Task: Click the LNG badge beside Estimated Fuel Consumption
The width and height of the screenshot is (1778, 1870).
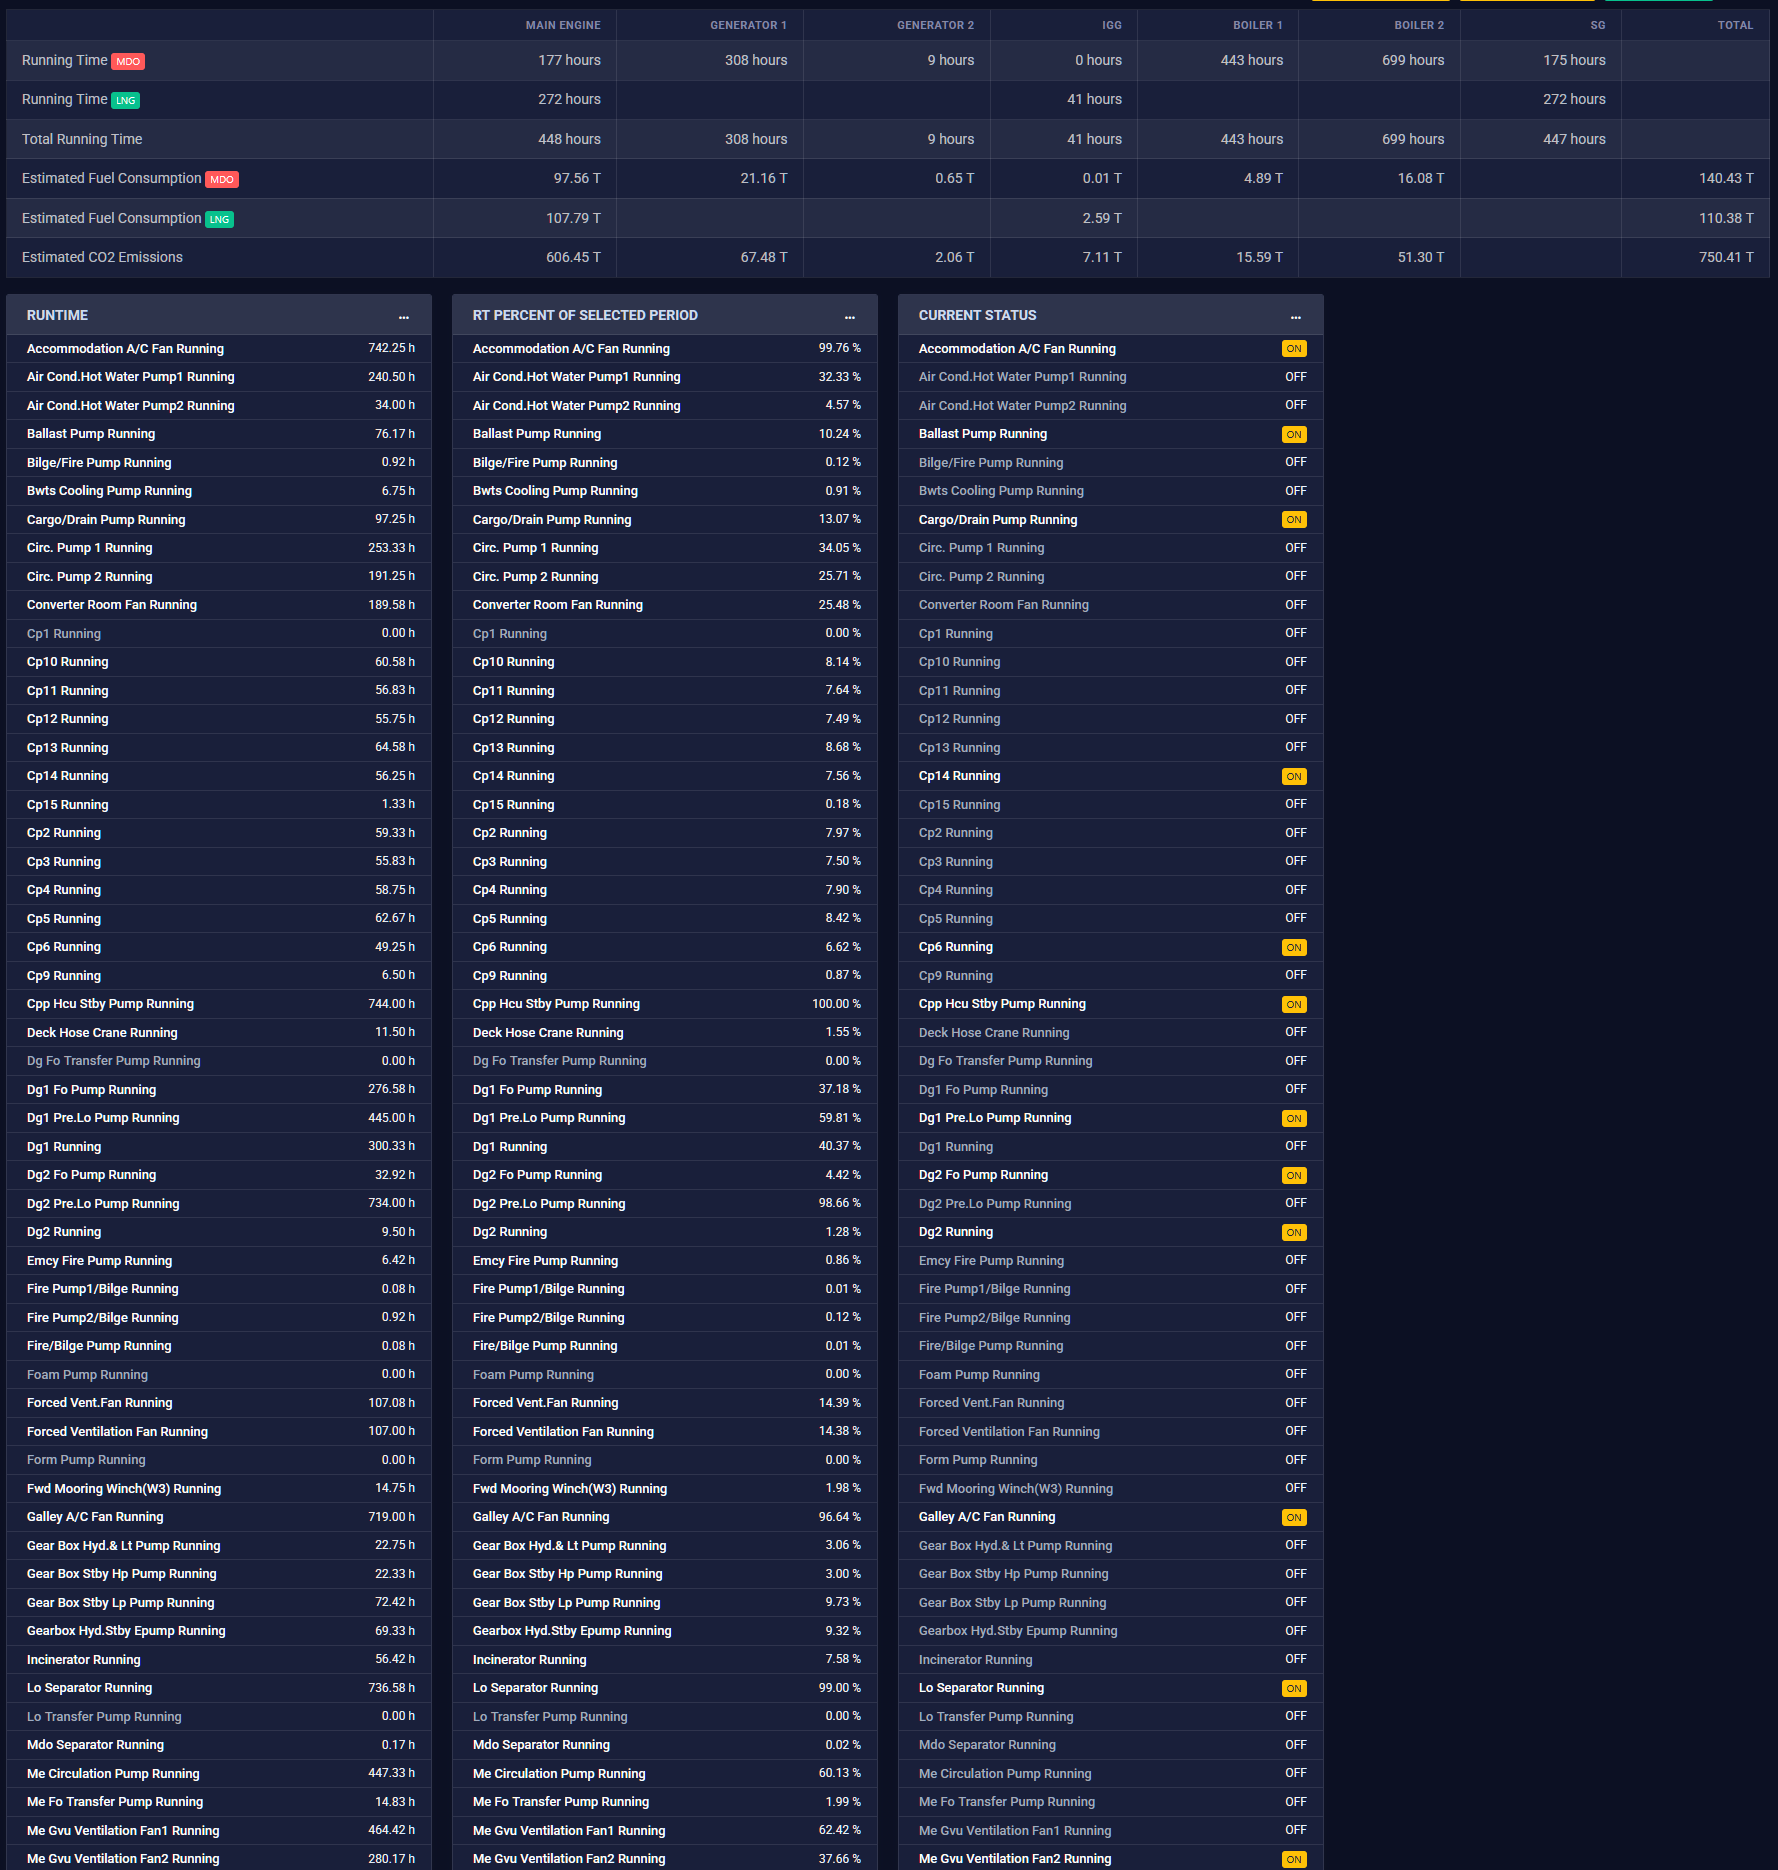Action: (x=219, y=220)
